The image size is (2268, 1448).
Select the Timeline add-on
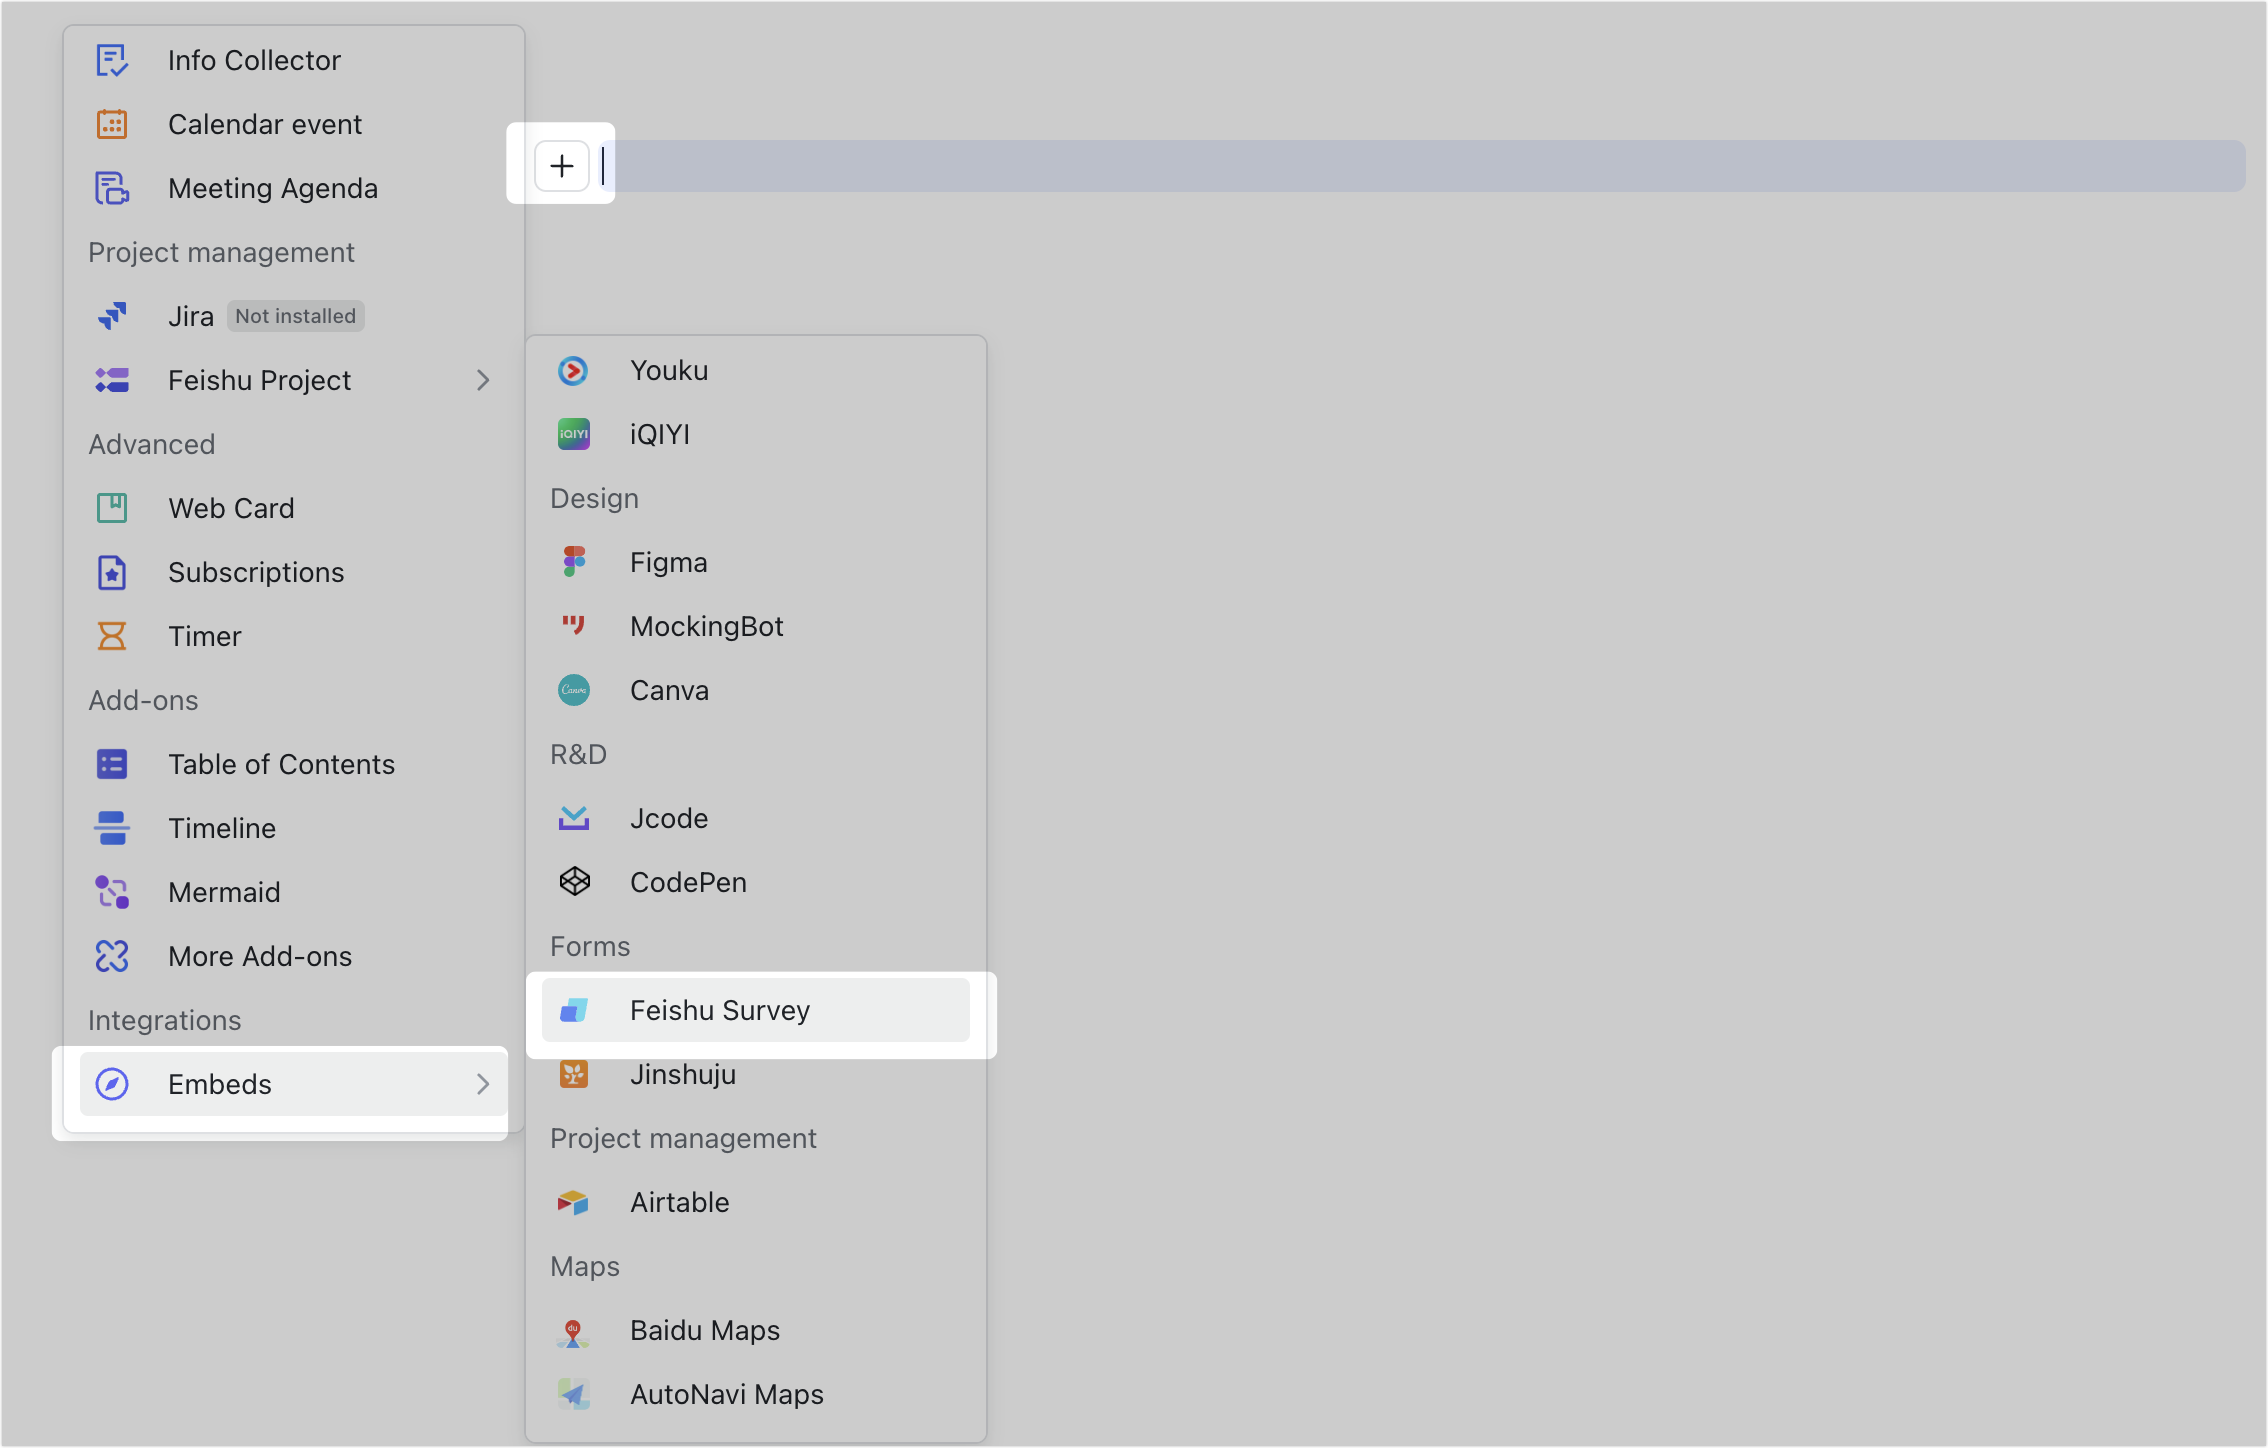click(294, 828)
